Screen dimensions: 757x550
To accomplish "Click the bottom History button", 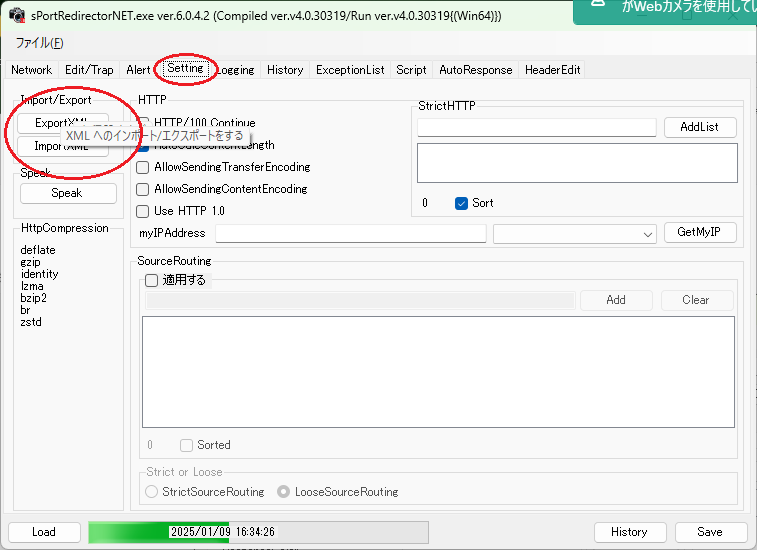I will click(x=630, y=532).
